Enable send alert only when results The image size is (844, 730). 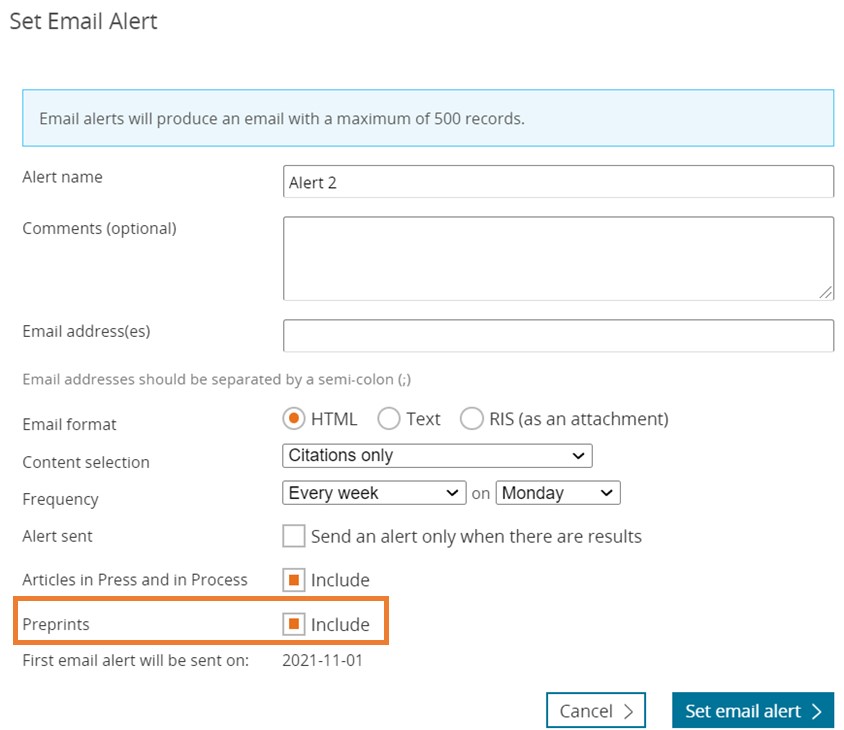(x=294, y=537)
